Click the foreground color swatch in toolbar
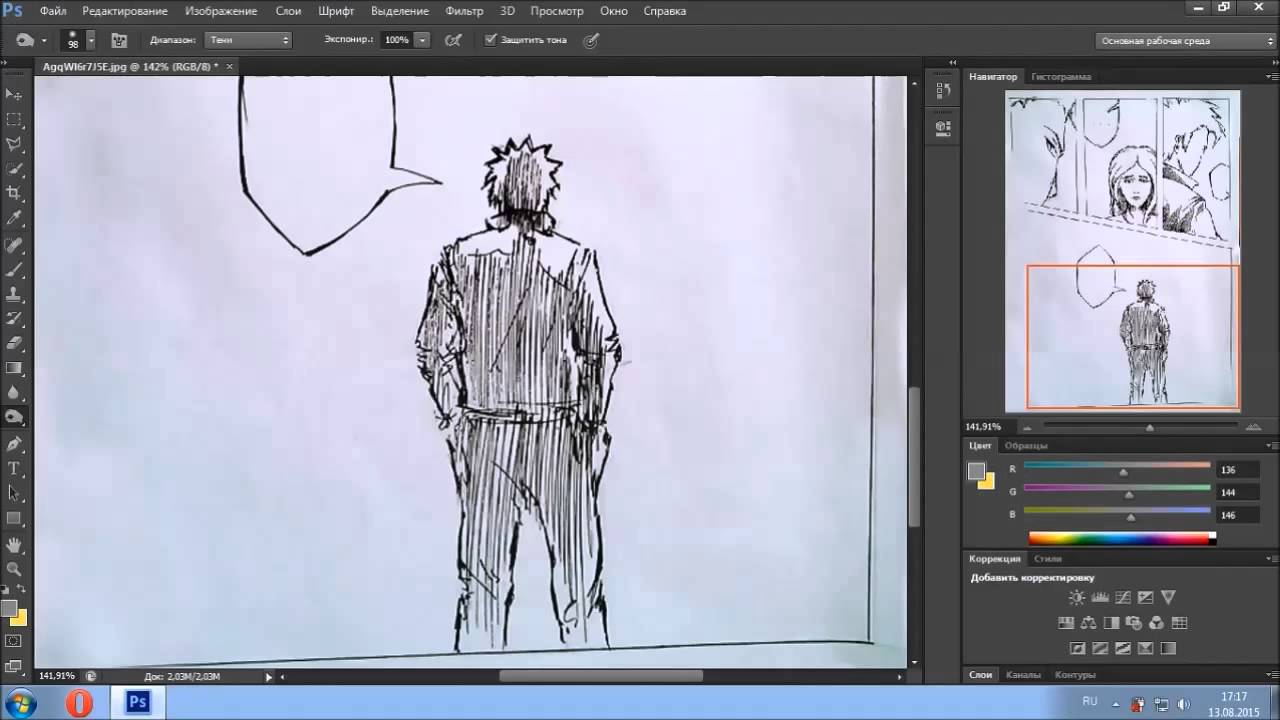This screenshot has height=720, width=1280. [x=9, y=608]
